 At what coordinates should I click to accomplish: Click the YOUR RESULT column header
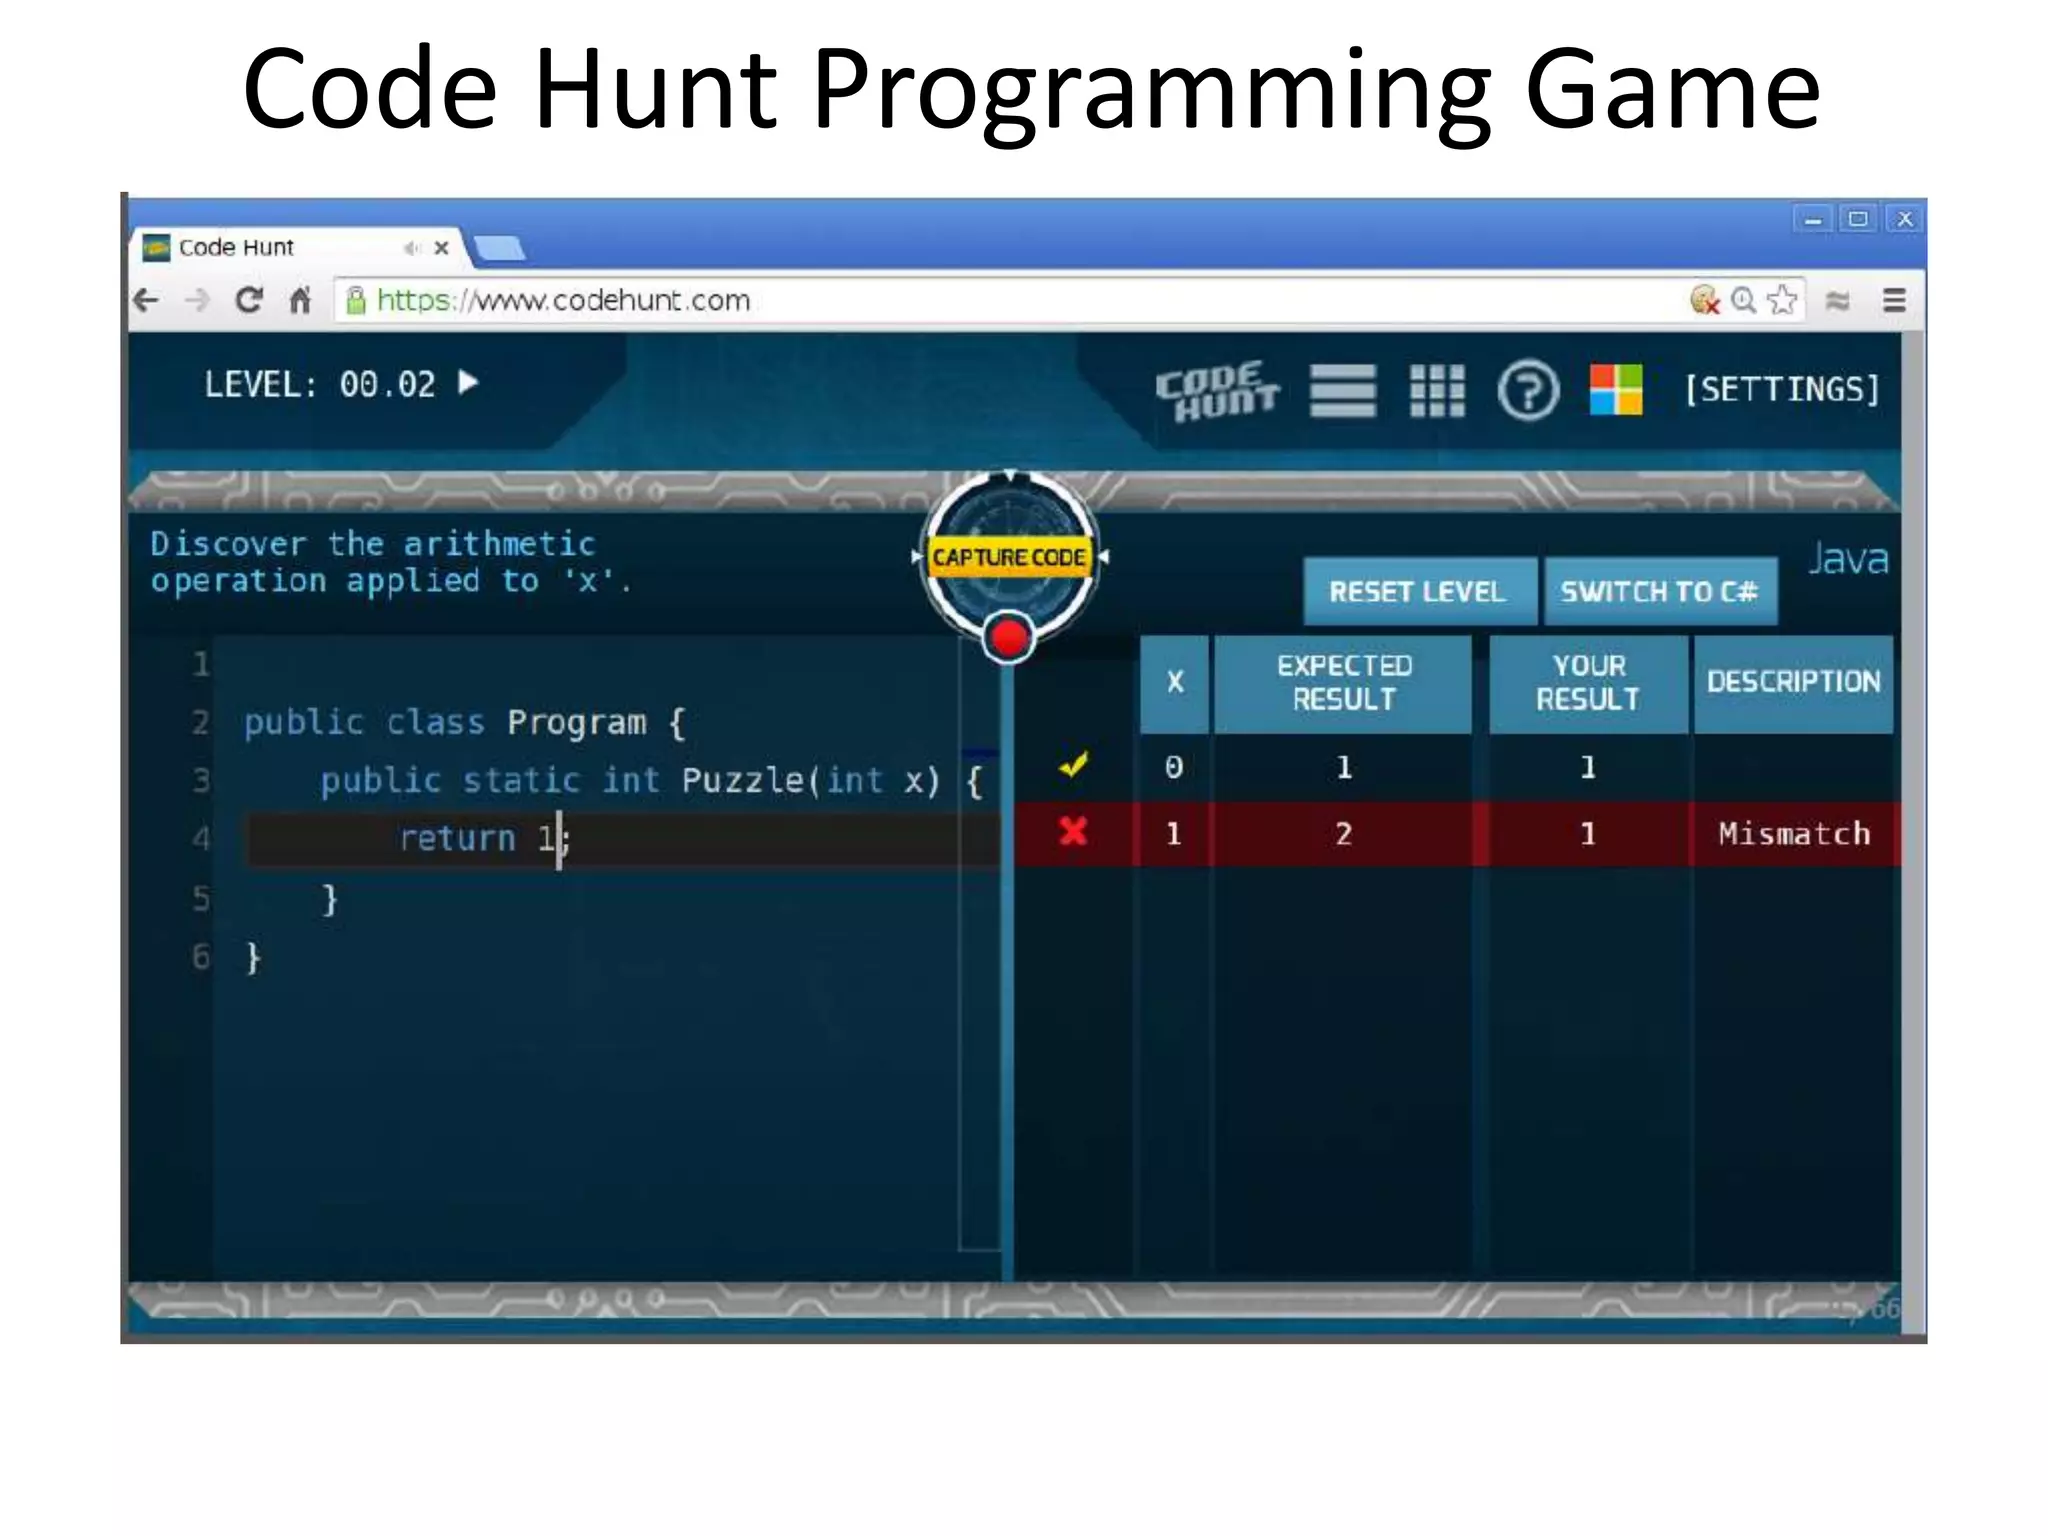pyautogui.click(x=1588, y=684)
